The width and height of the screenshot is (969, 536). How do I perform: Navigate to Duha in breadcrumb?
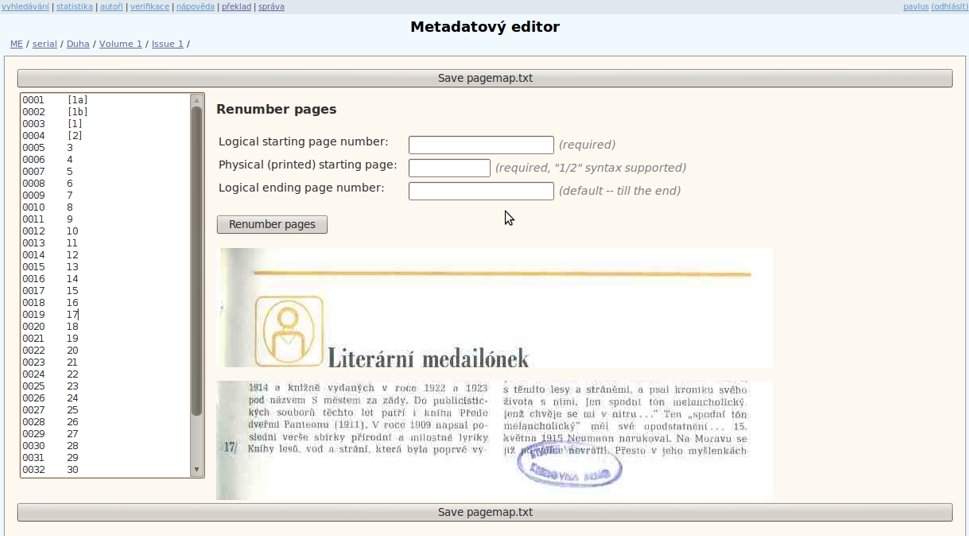point(78,44)
